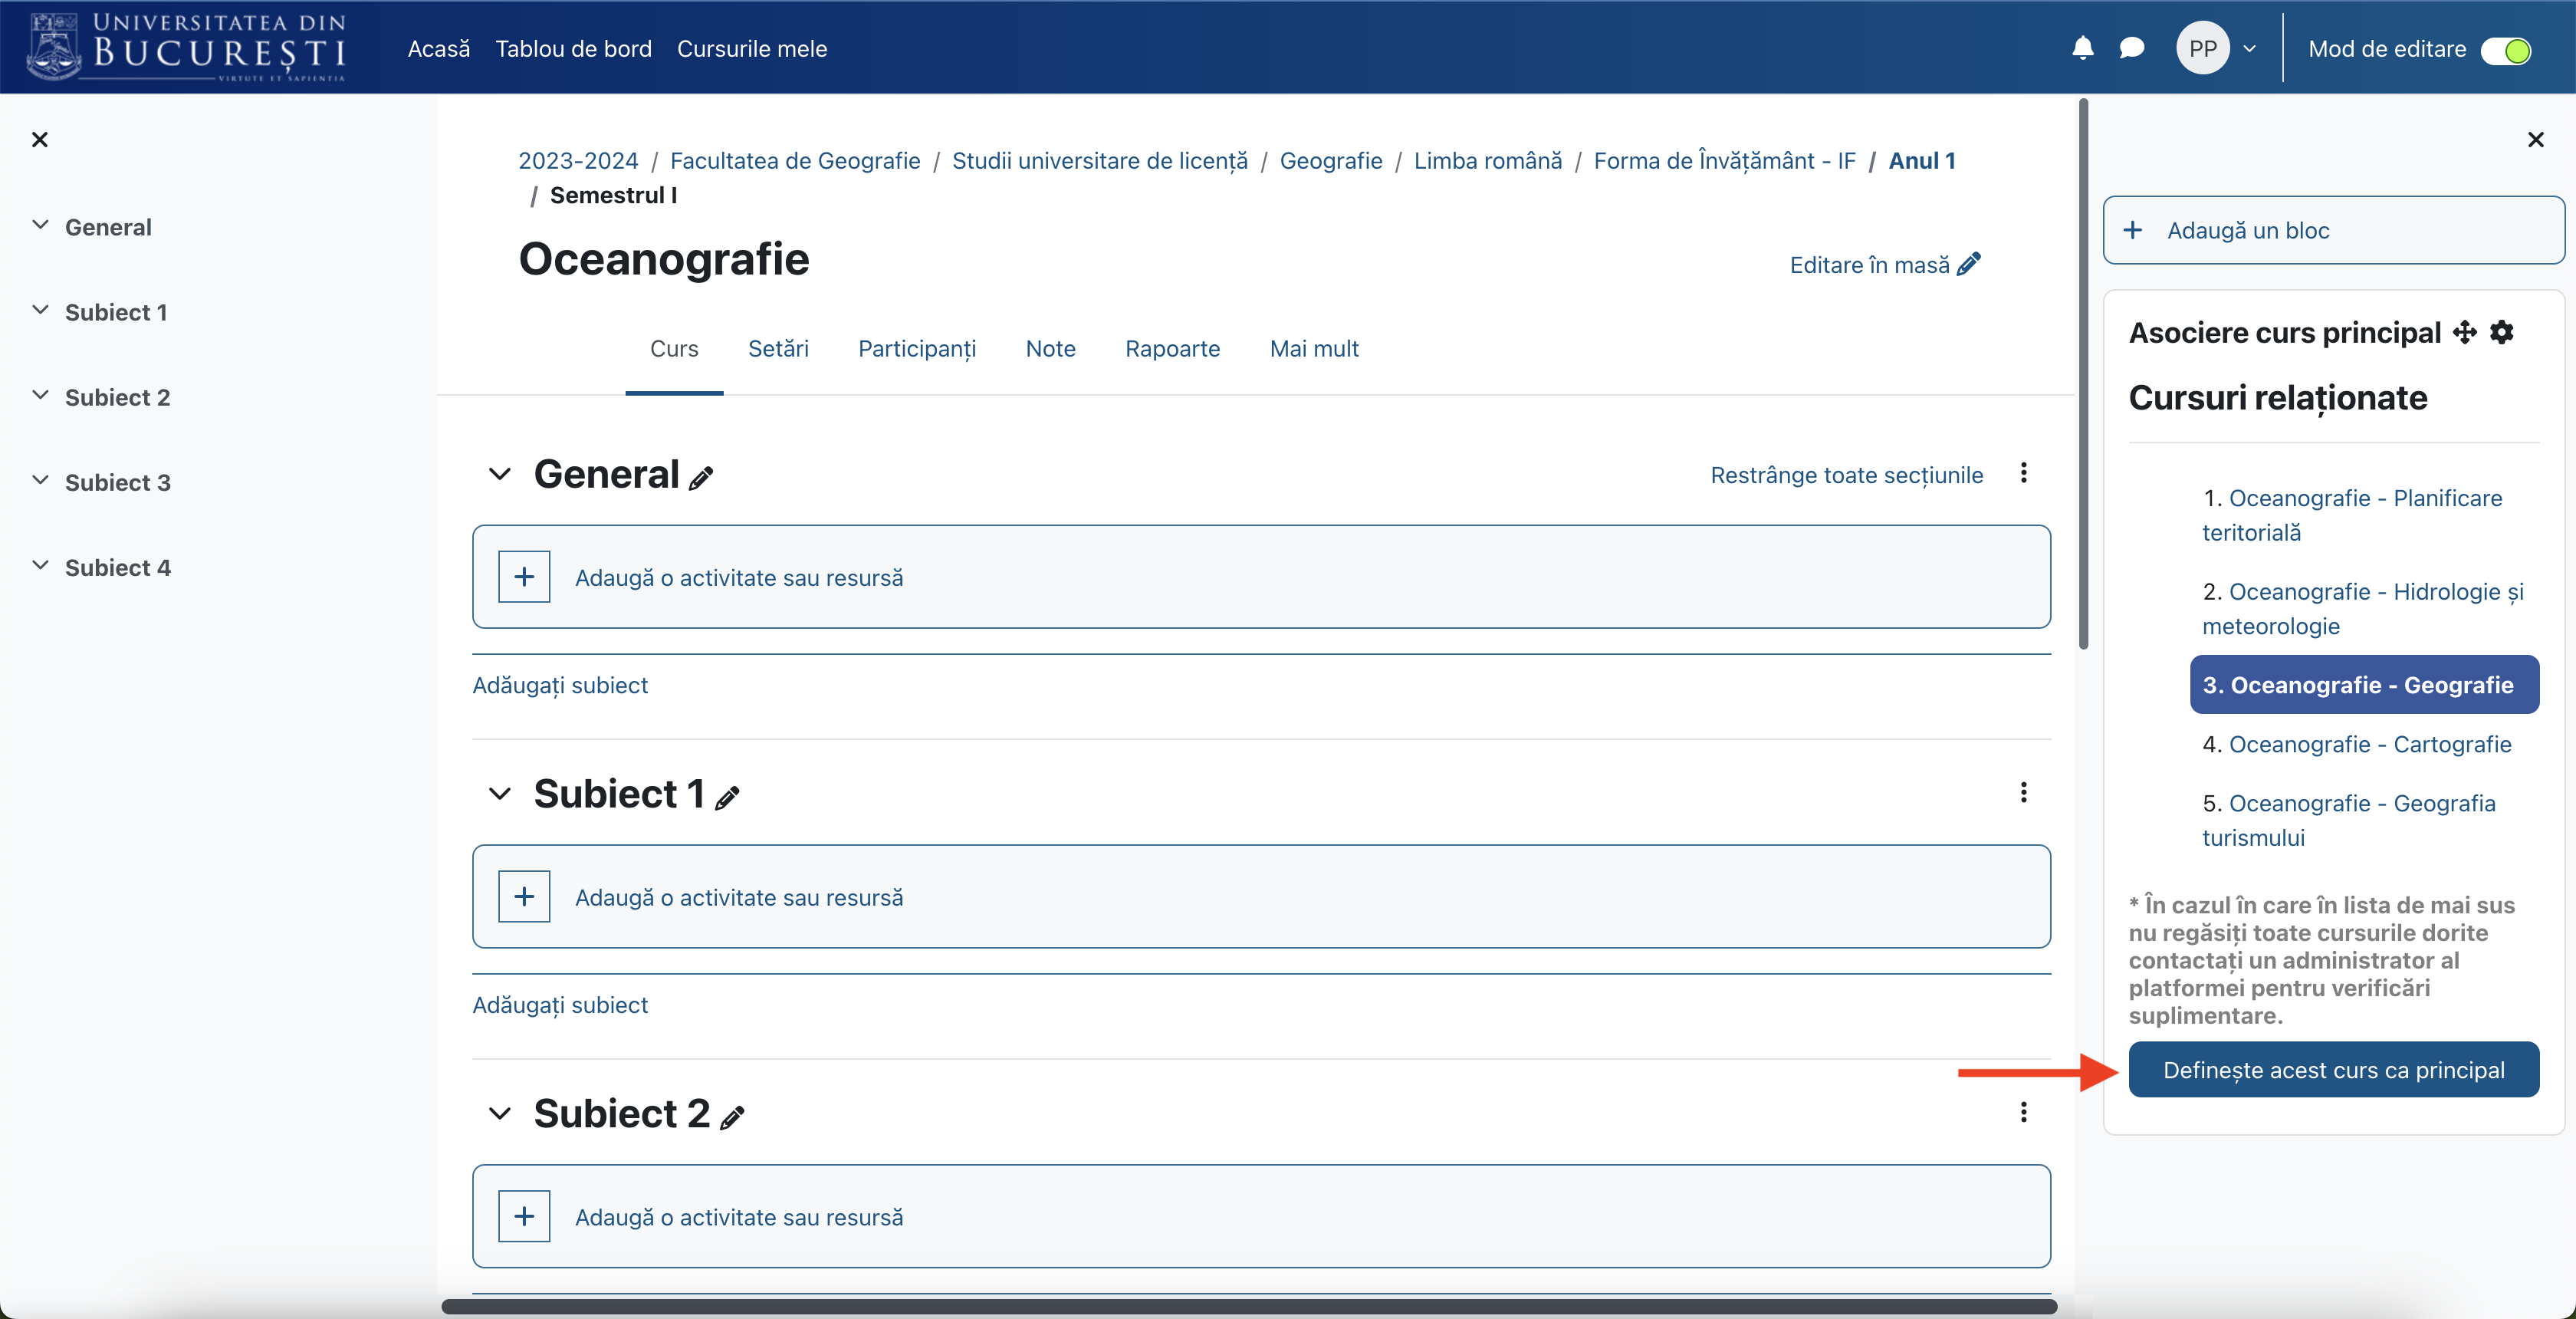Collapse Subiect 2 in the course index
The width and height of the screenshot is (2576, 1319).
click(40, 396)
